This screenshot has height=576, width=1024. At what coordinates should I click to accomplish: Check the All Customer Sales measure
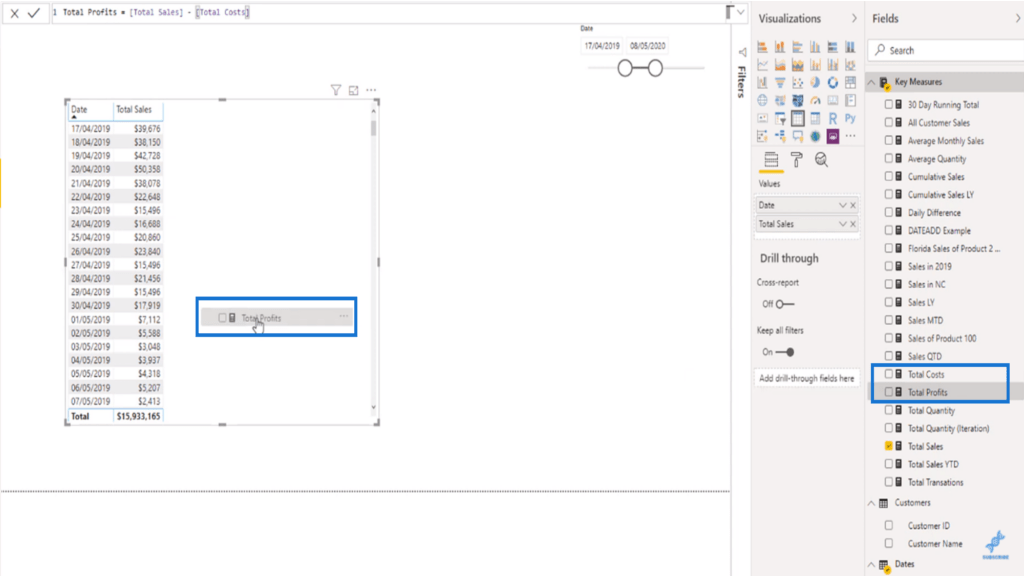[889, 122]
